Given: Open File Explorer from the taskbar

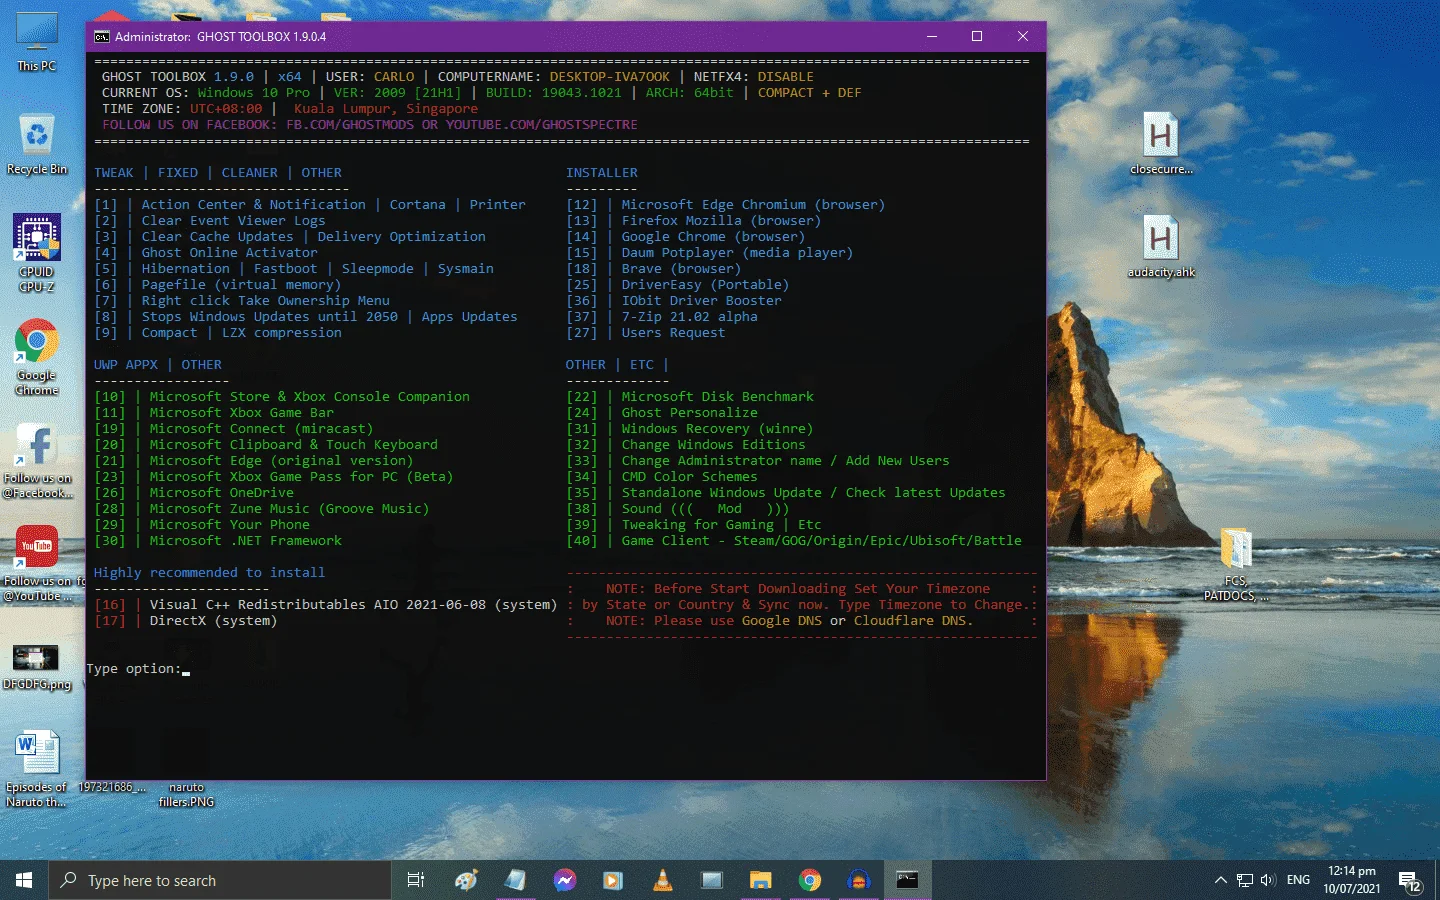Looking at the screenshot, I should [x=761, y=880].
